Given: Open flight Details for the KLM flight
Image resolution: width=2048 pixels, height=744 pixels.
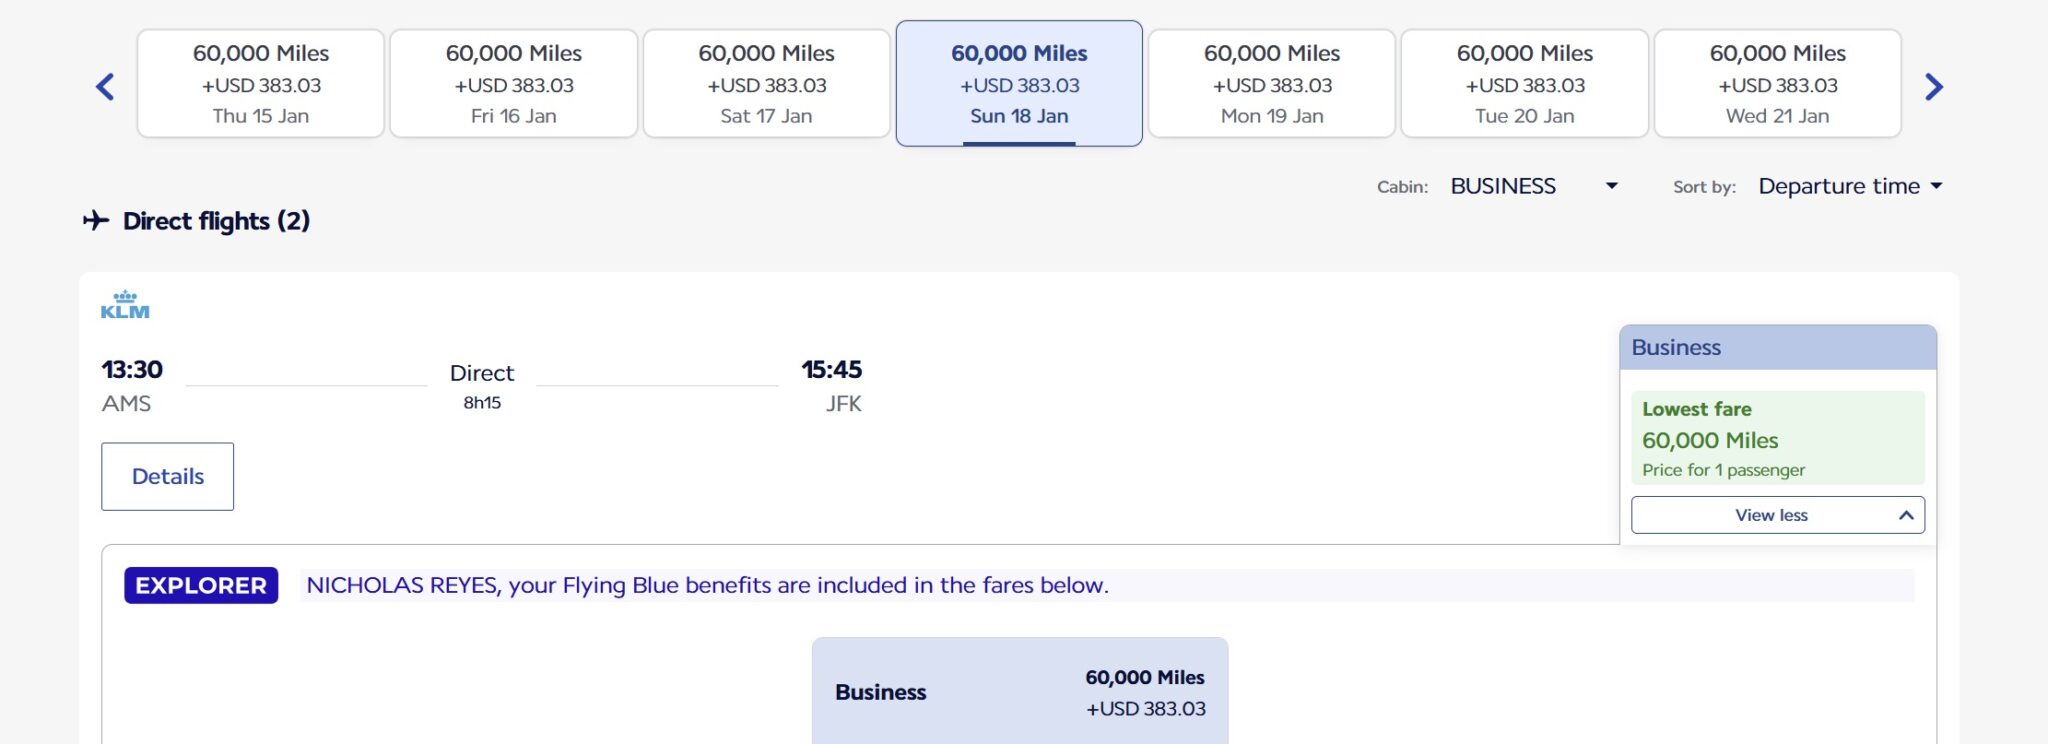Looking at the screenshot, I should pyautogui.click(x=168, y=477).
